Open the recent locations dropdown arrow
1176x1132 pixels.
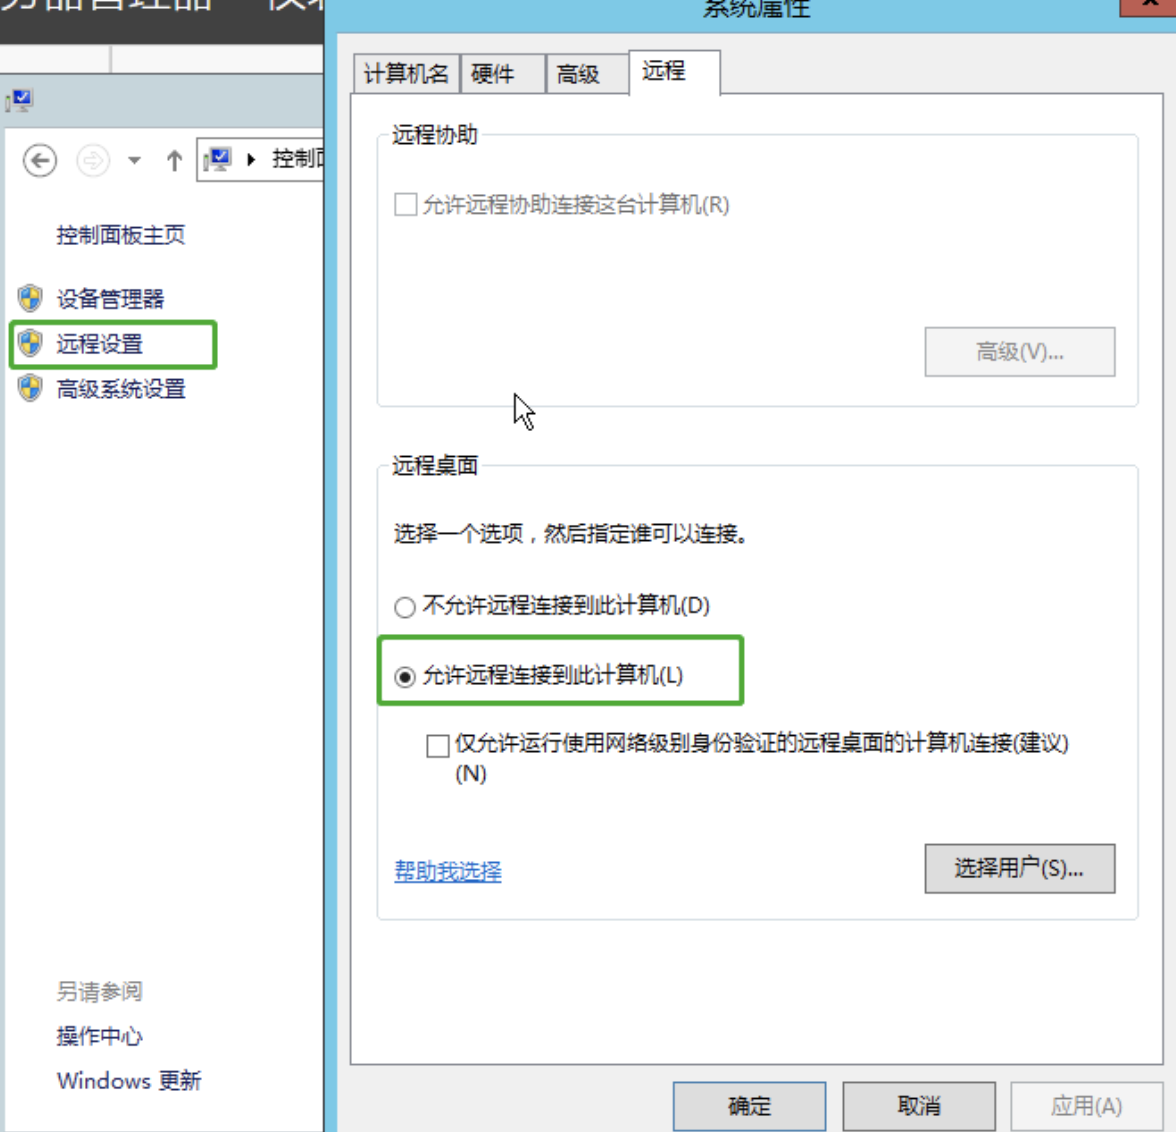[134, 160]
